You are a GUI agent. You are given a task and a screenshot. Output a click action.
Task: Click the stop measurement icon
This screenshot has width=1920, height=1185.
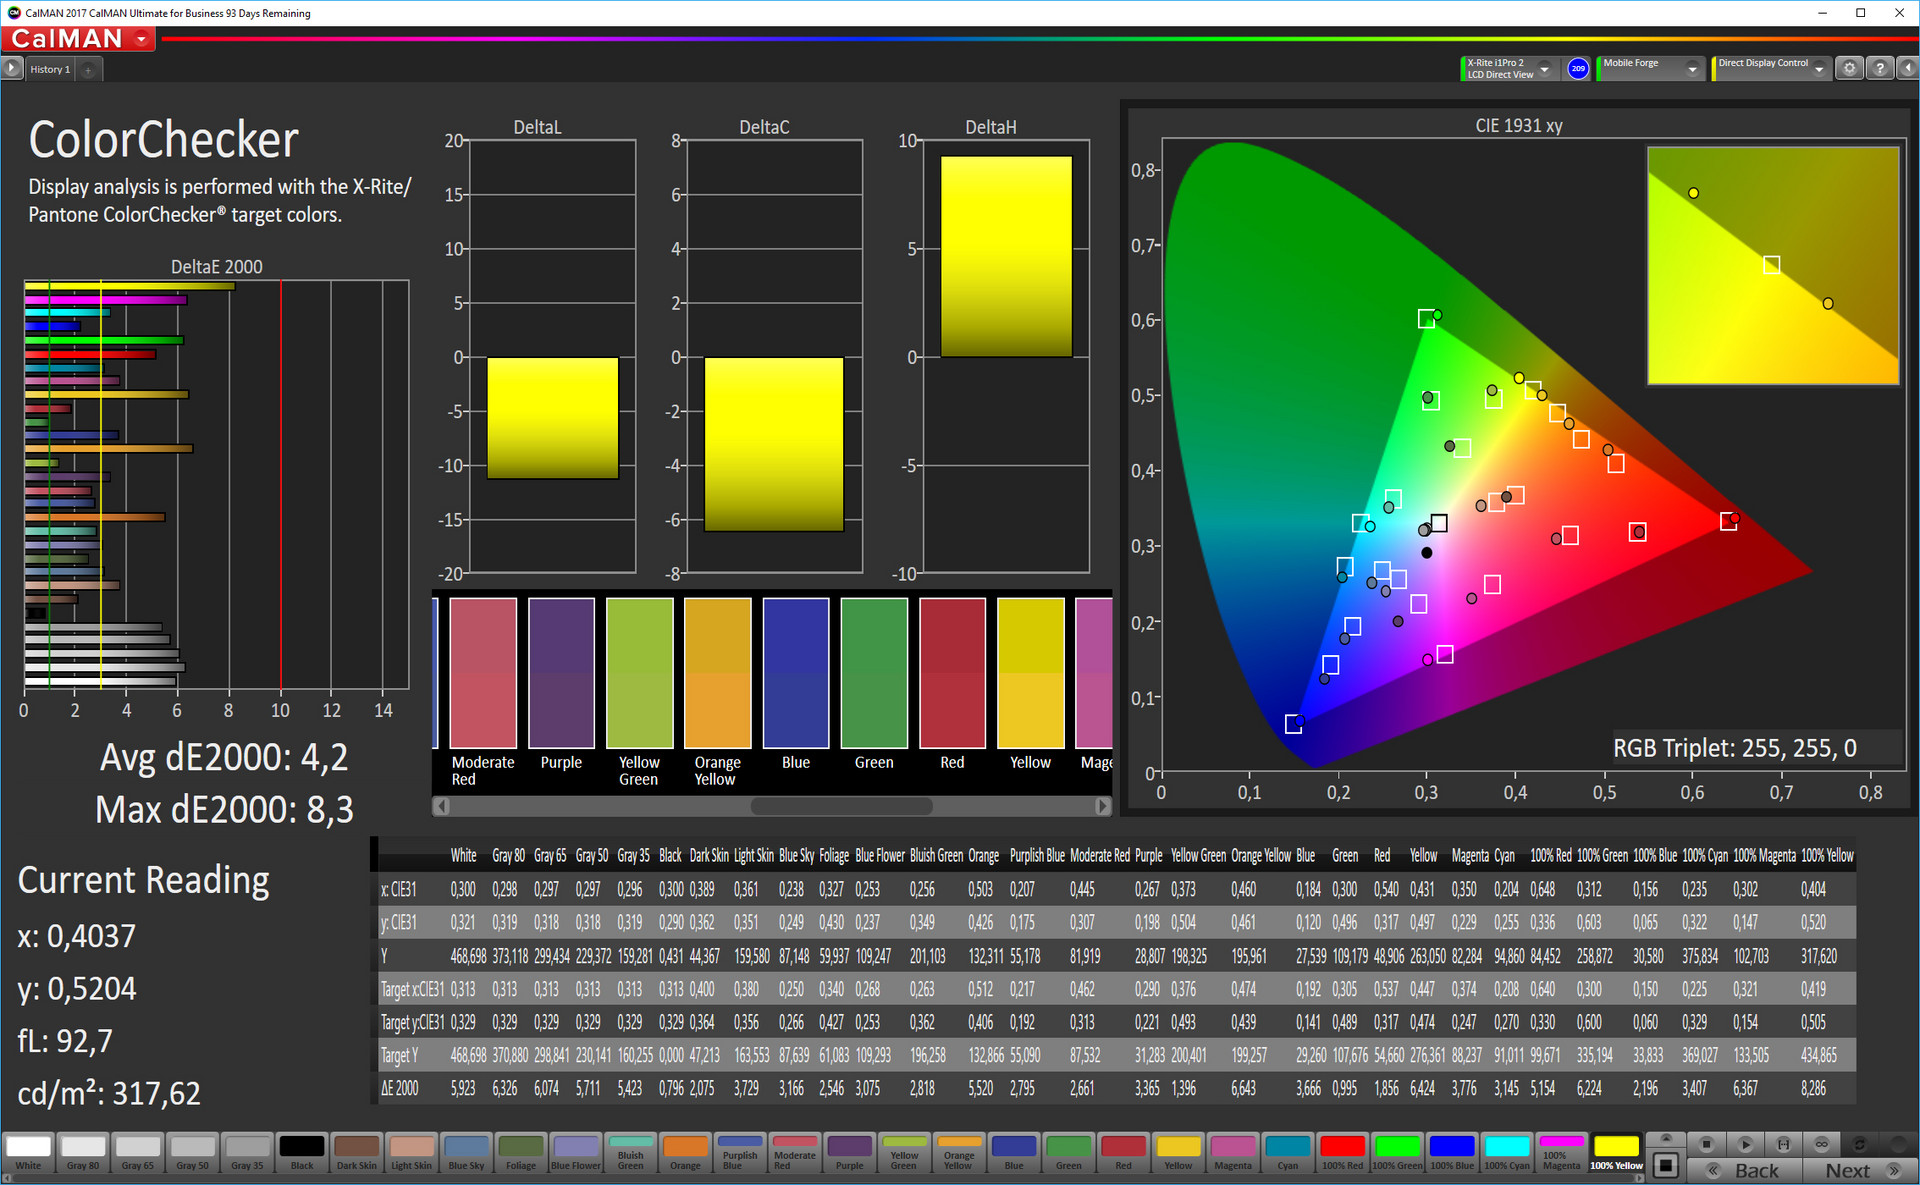coord(1707,1144)
